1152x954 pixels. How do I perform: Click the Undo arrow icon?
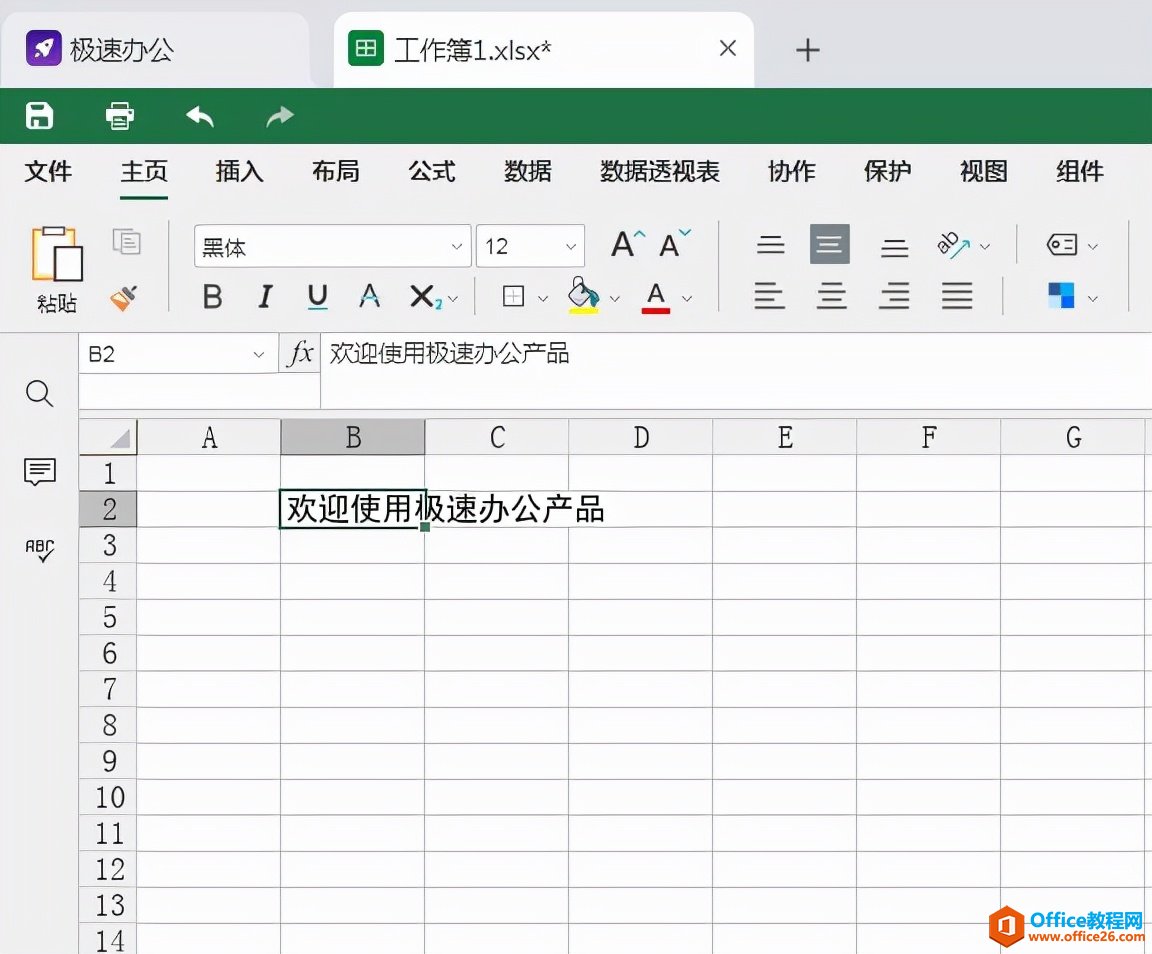point(199,115)
